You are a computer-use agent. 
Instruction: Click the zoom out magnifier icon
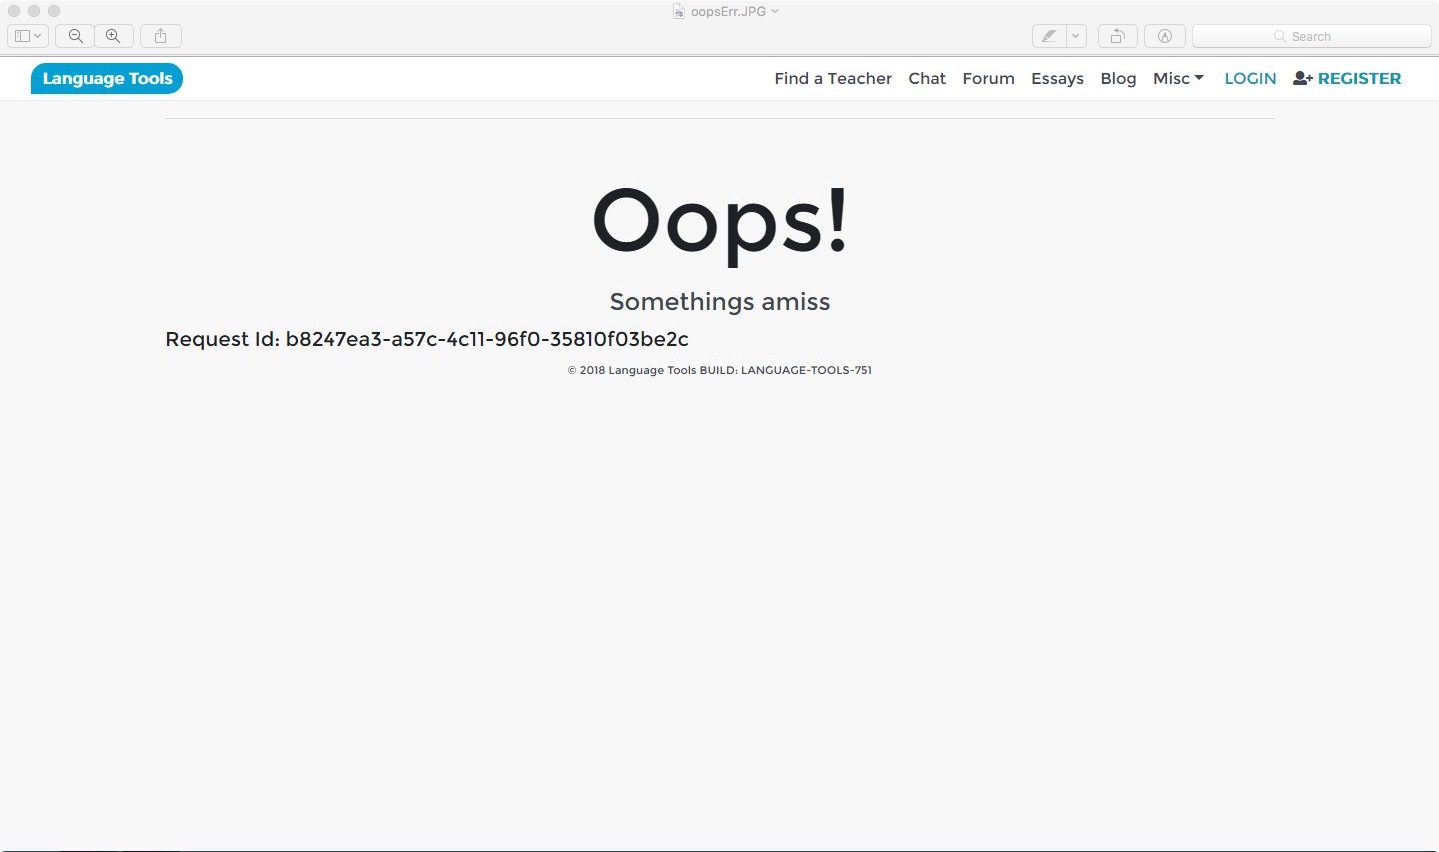pos(75,36)
